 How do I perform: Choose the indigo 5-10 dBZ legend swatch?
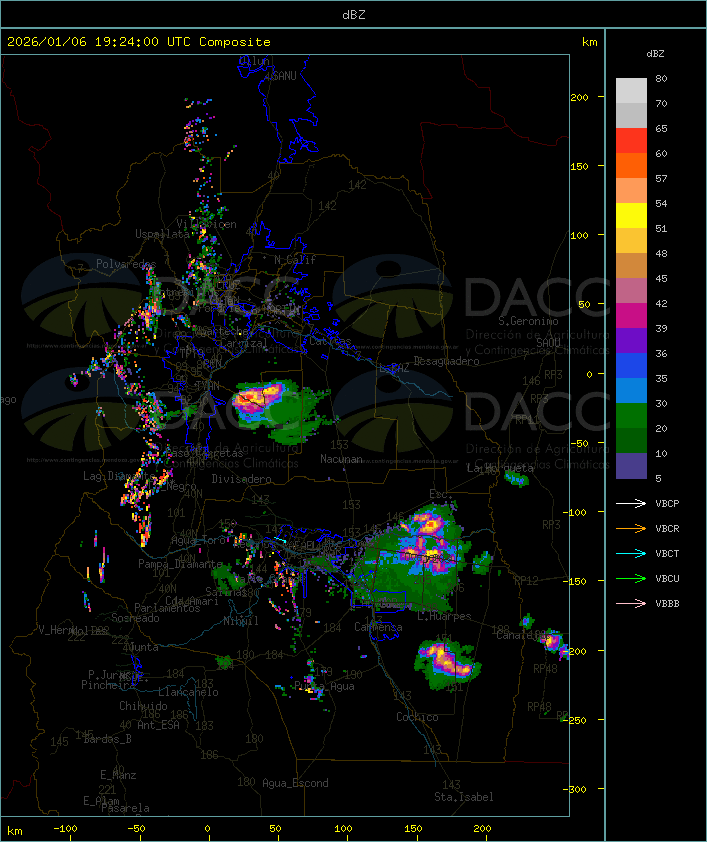(x=631, y=466)
